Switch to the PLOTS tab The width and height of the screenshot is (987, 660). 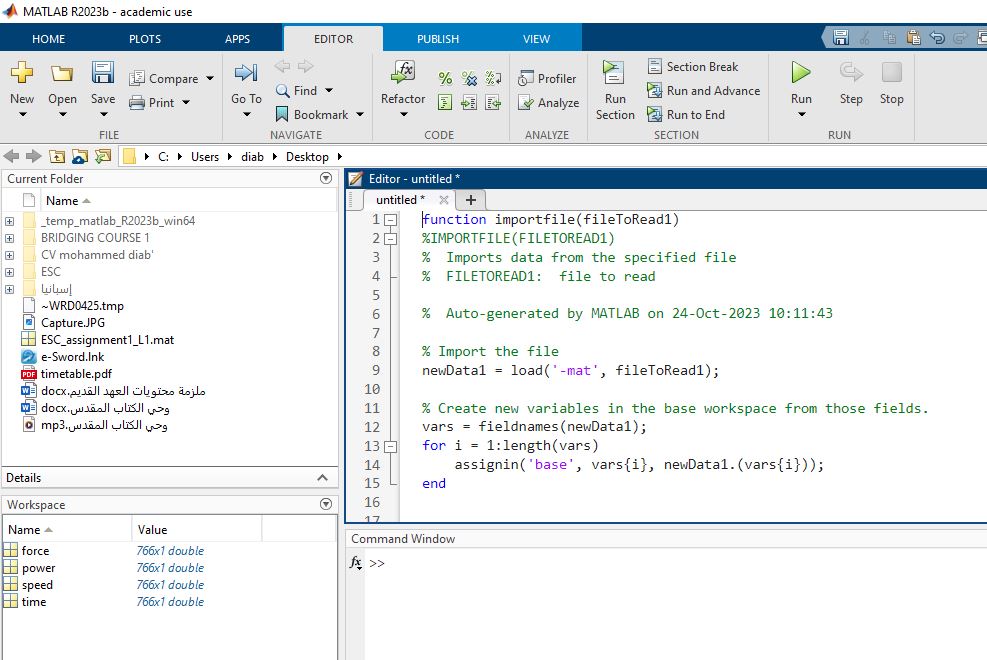point(145,39)
